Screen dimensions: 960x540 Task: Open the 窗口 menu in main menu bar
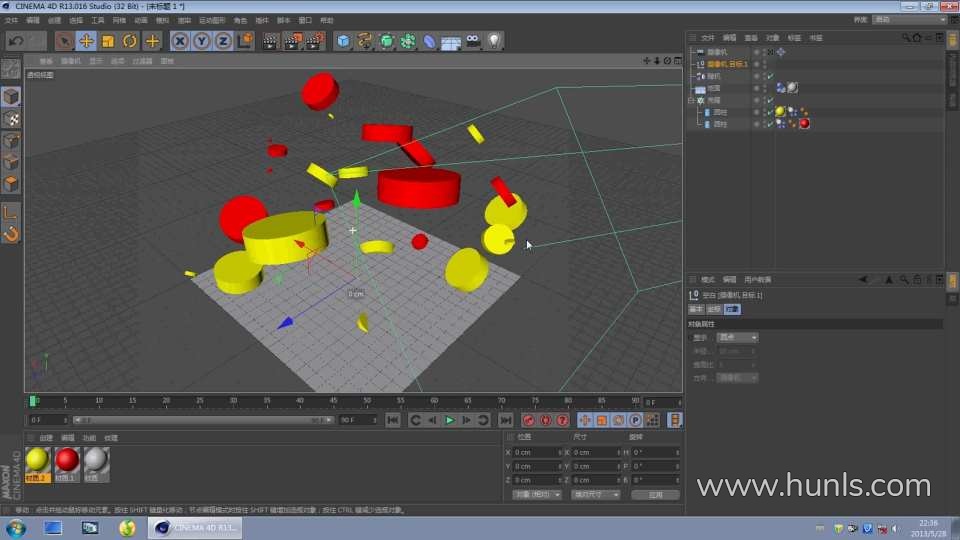point(305,20)
